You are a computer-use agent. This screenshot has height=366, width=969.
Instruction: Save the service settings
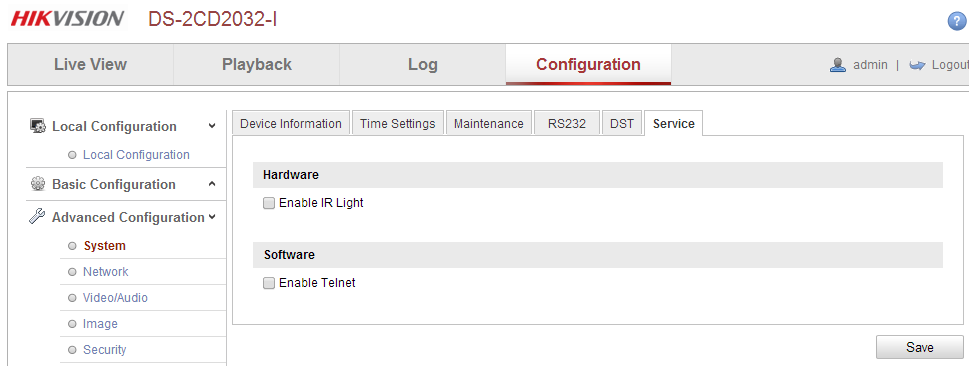pyautogui.click(x=920, y=347)
